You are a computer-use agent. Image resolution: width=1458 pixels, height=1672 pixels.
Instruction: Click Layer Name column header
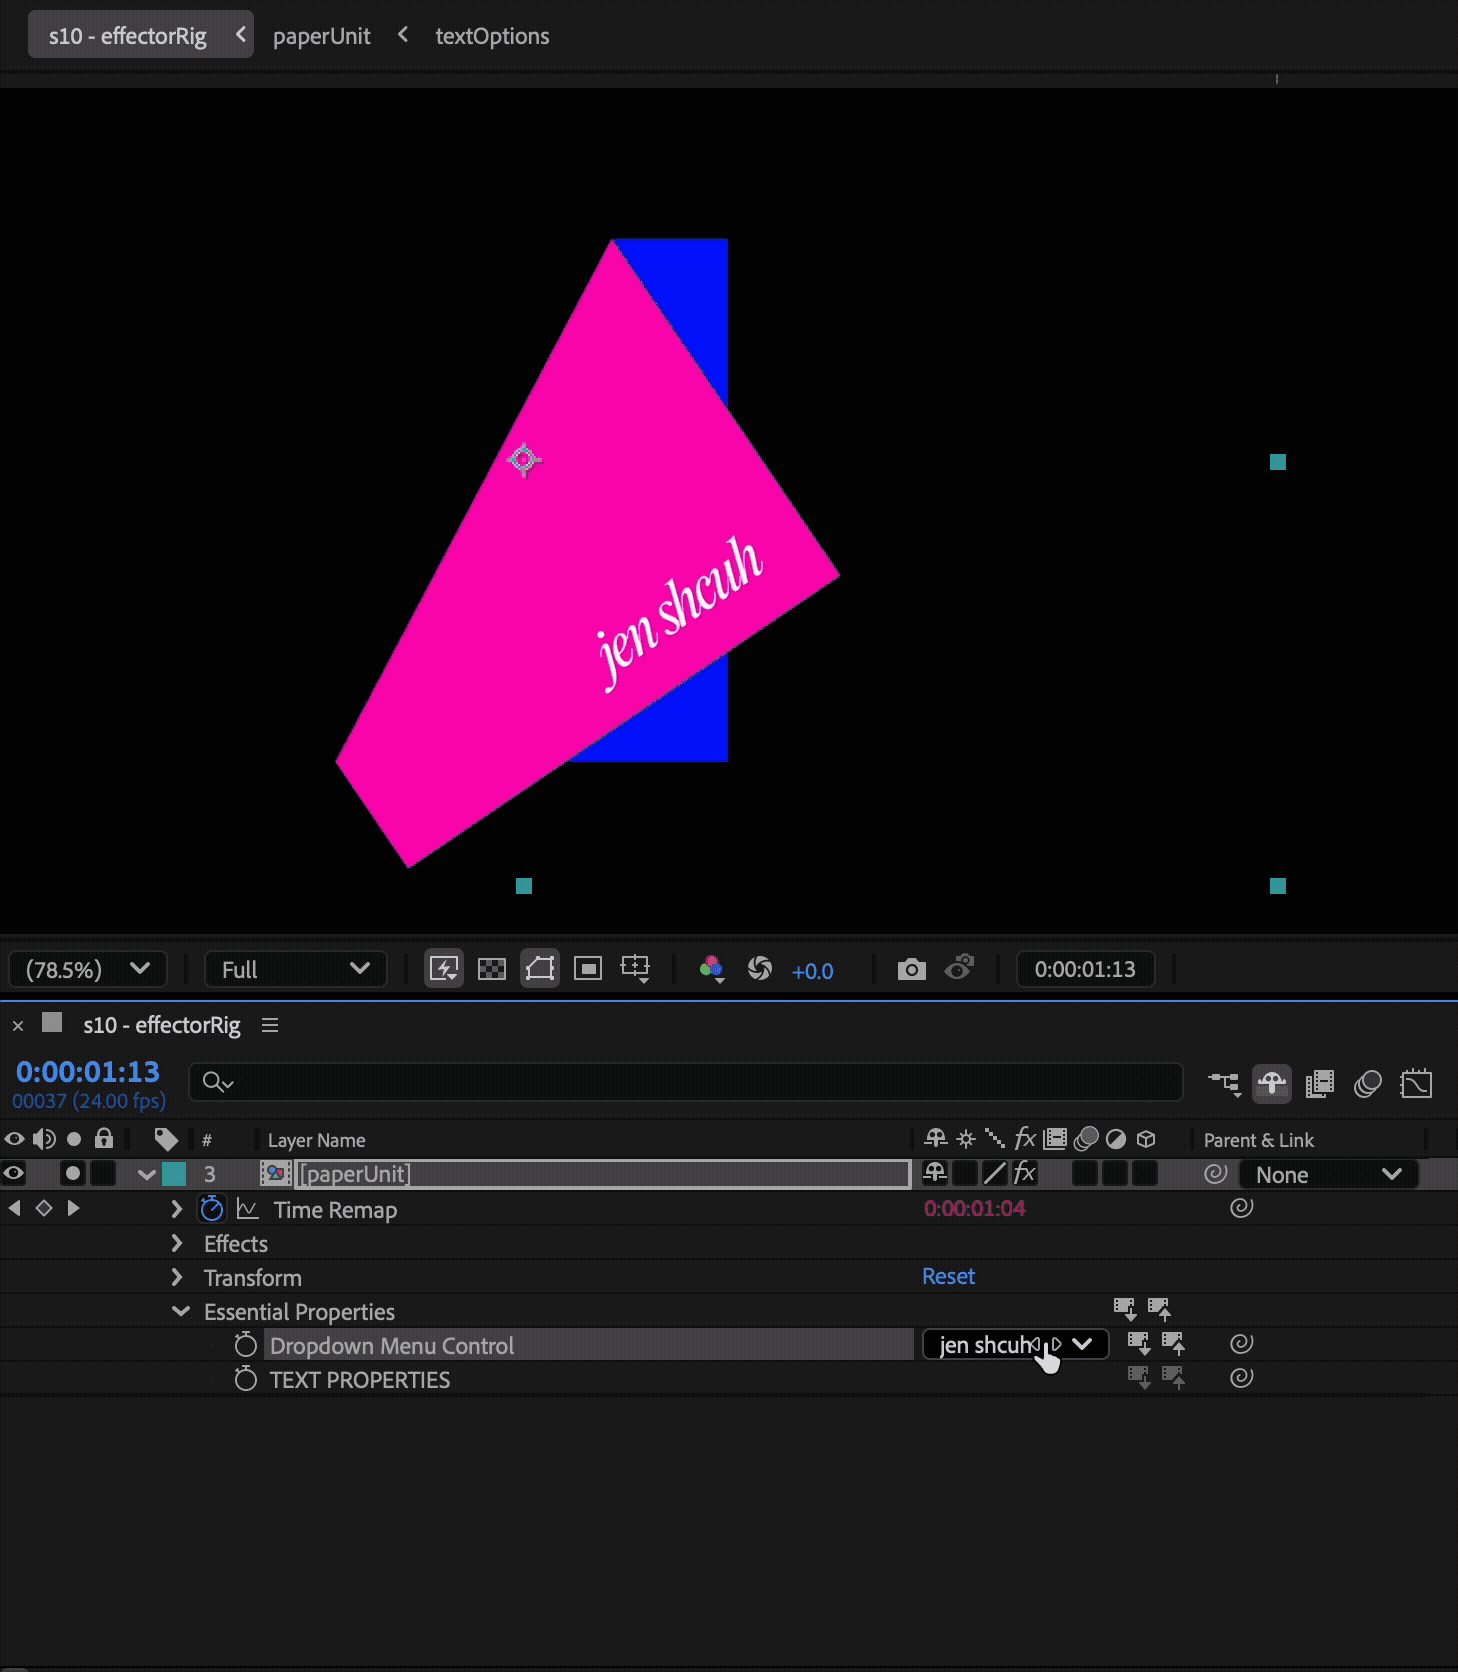pyautogui.click(x=316, y=1140)
